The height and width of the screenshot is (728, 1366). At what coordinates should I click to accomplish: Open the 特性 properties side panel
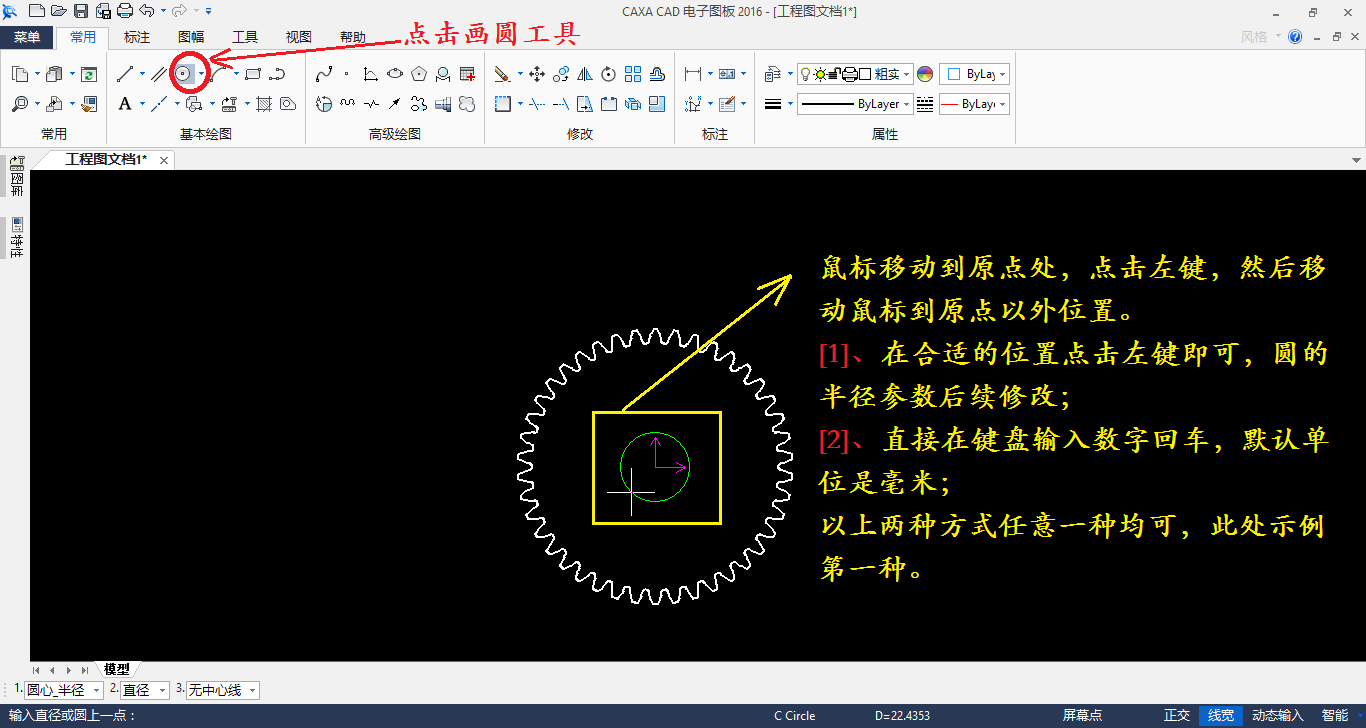[15, 238]
